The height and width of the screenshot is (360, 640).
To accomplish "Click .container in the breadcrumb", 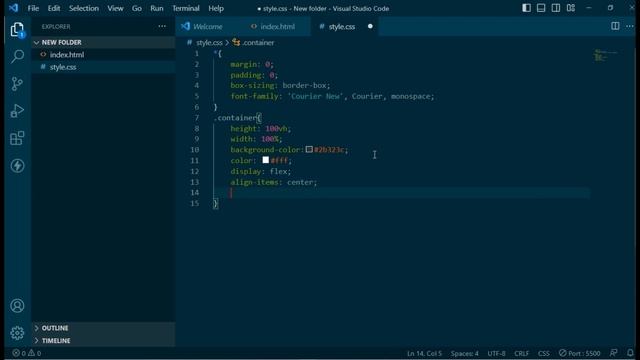I will coord(258,42).
